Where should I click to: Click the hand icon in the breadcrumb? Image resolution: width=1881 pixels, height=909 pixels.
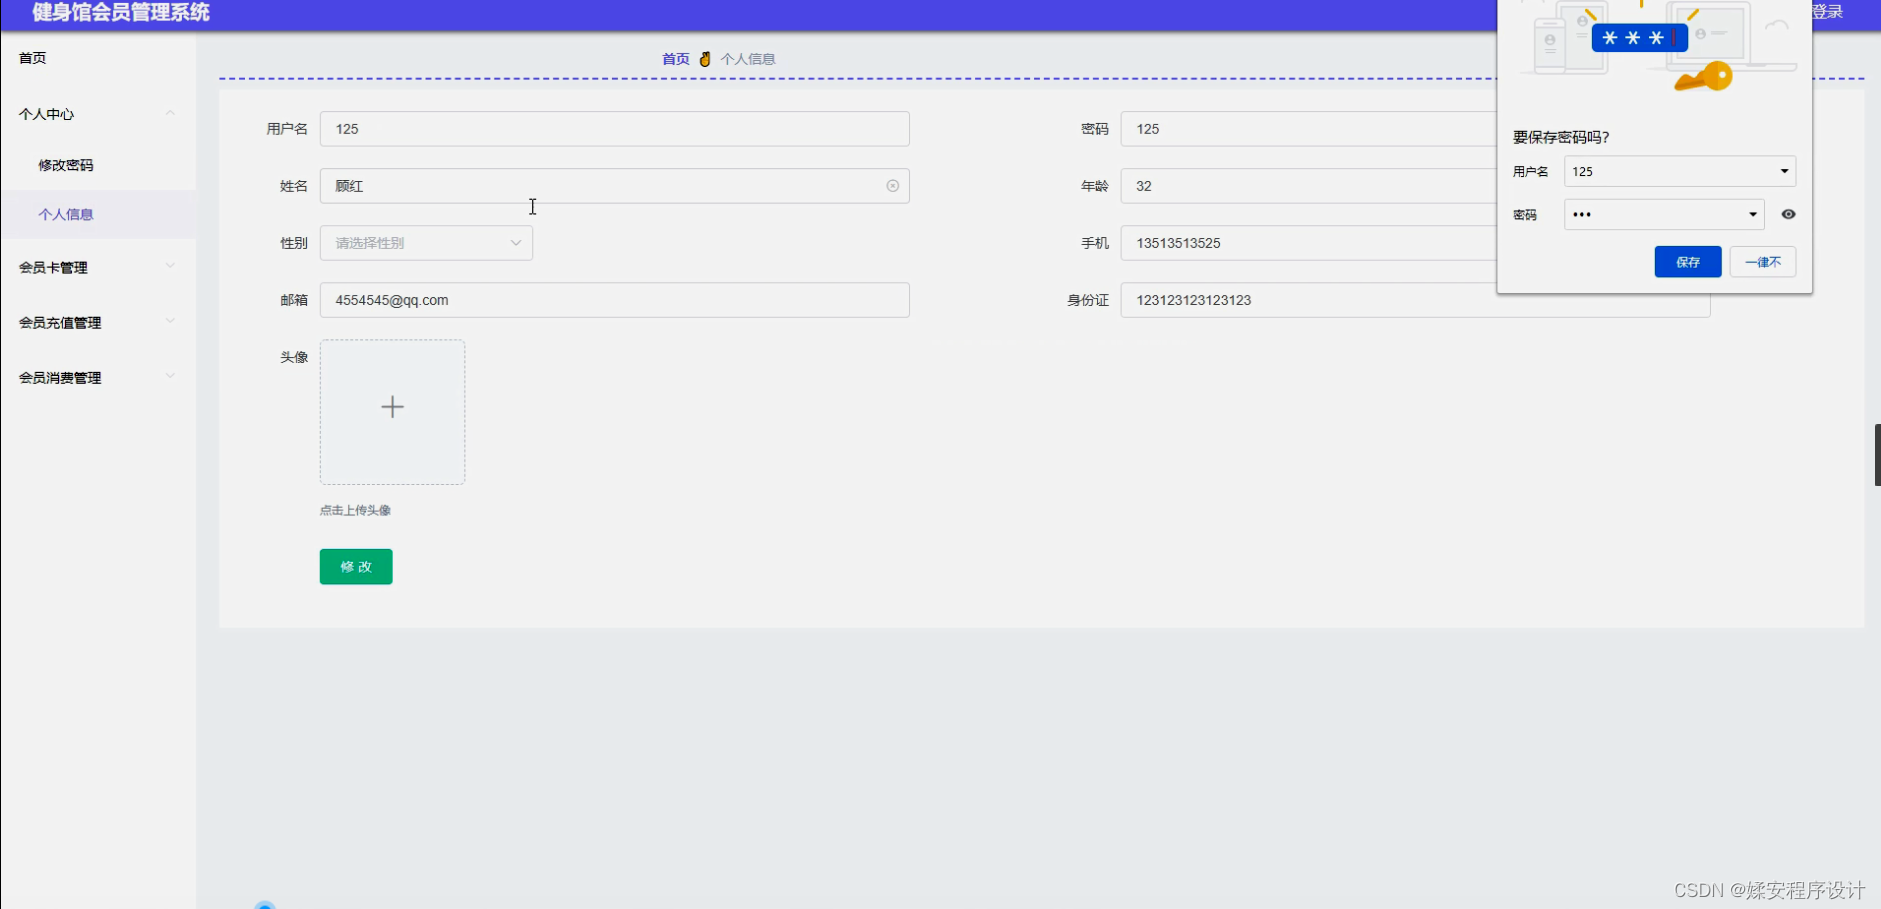click(x=705, y=59)
